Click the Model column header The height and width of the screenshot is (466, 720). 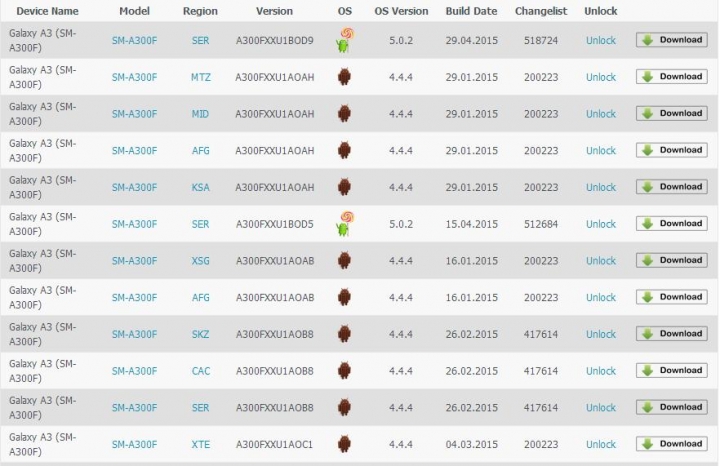[x=134, y=11]
